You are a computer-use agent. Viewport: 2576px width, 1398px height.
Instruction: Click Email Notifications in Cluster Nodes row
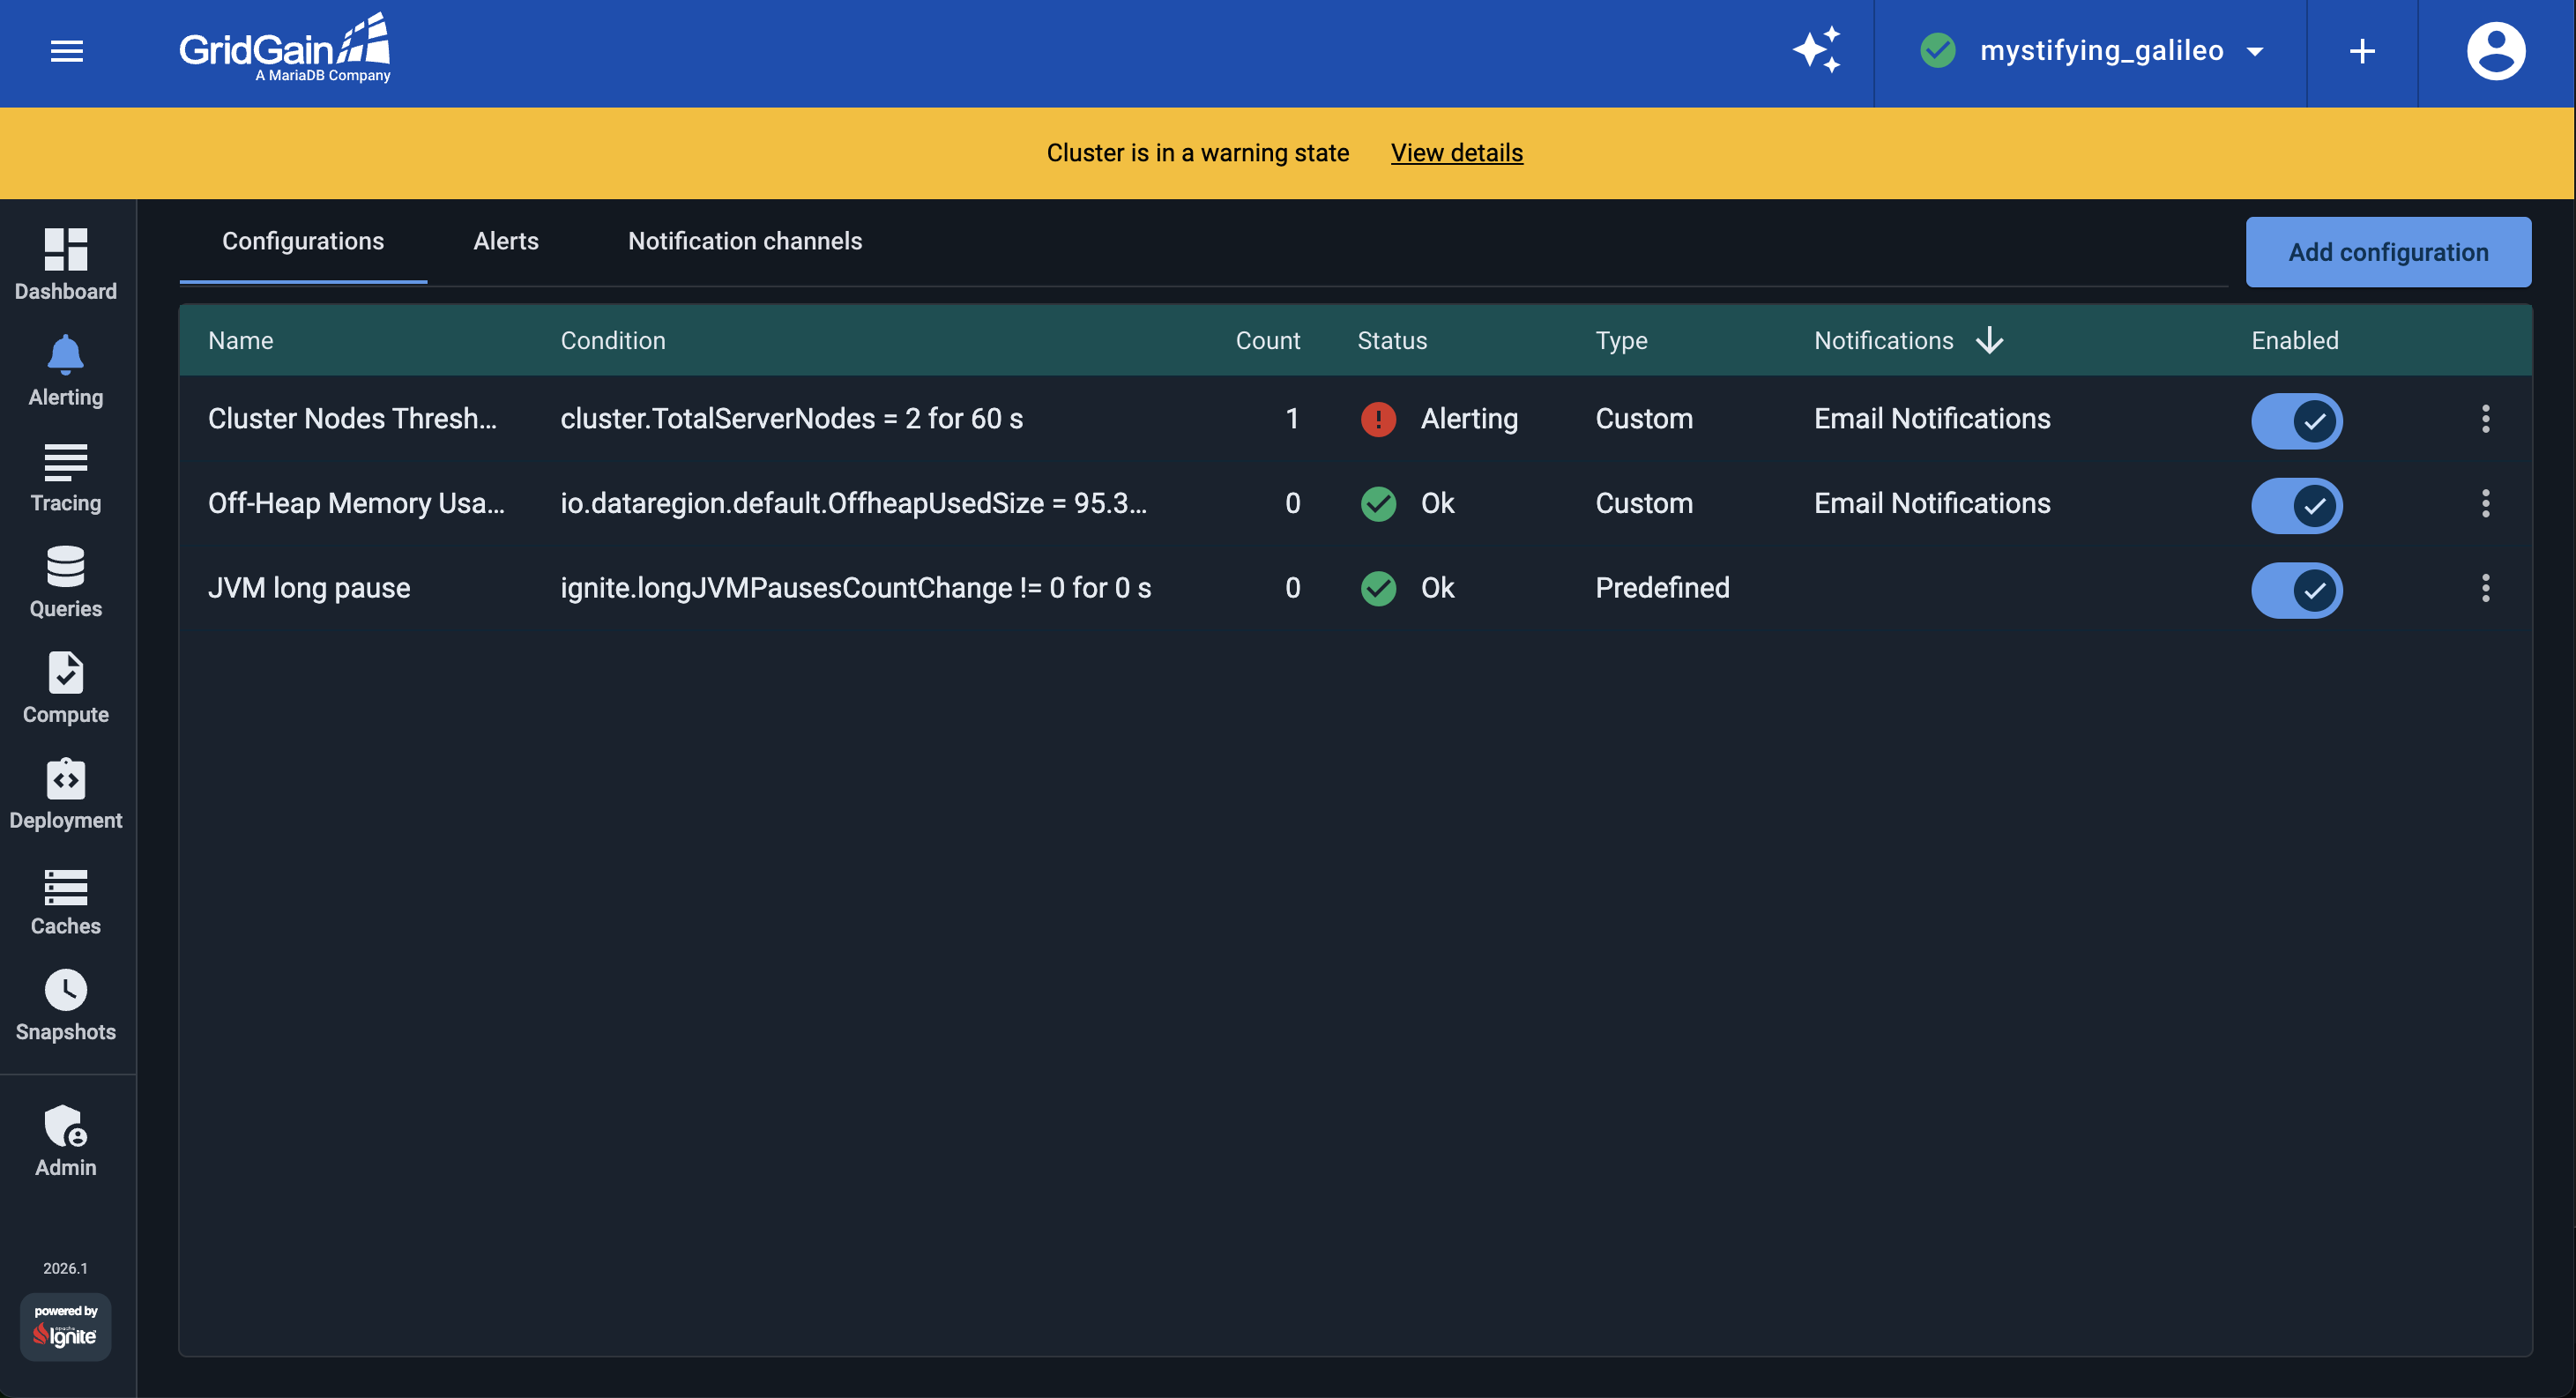tap(1932, 419)
